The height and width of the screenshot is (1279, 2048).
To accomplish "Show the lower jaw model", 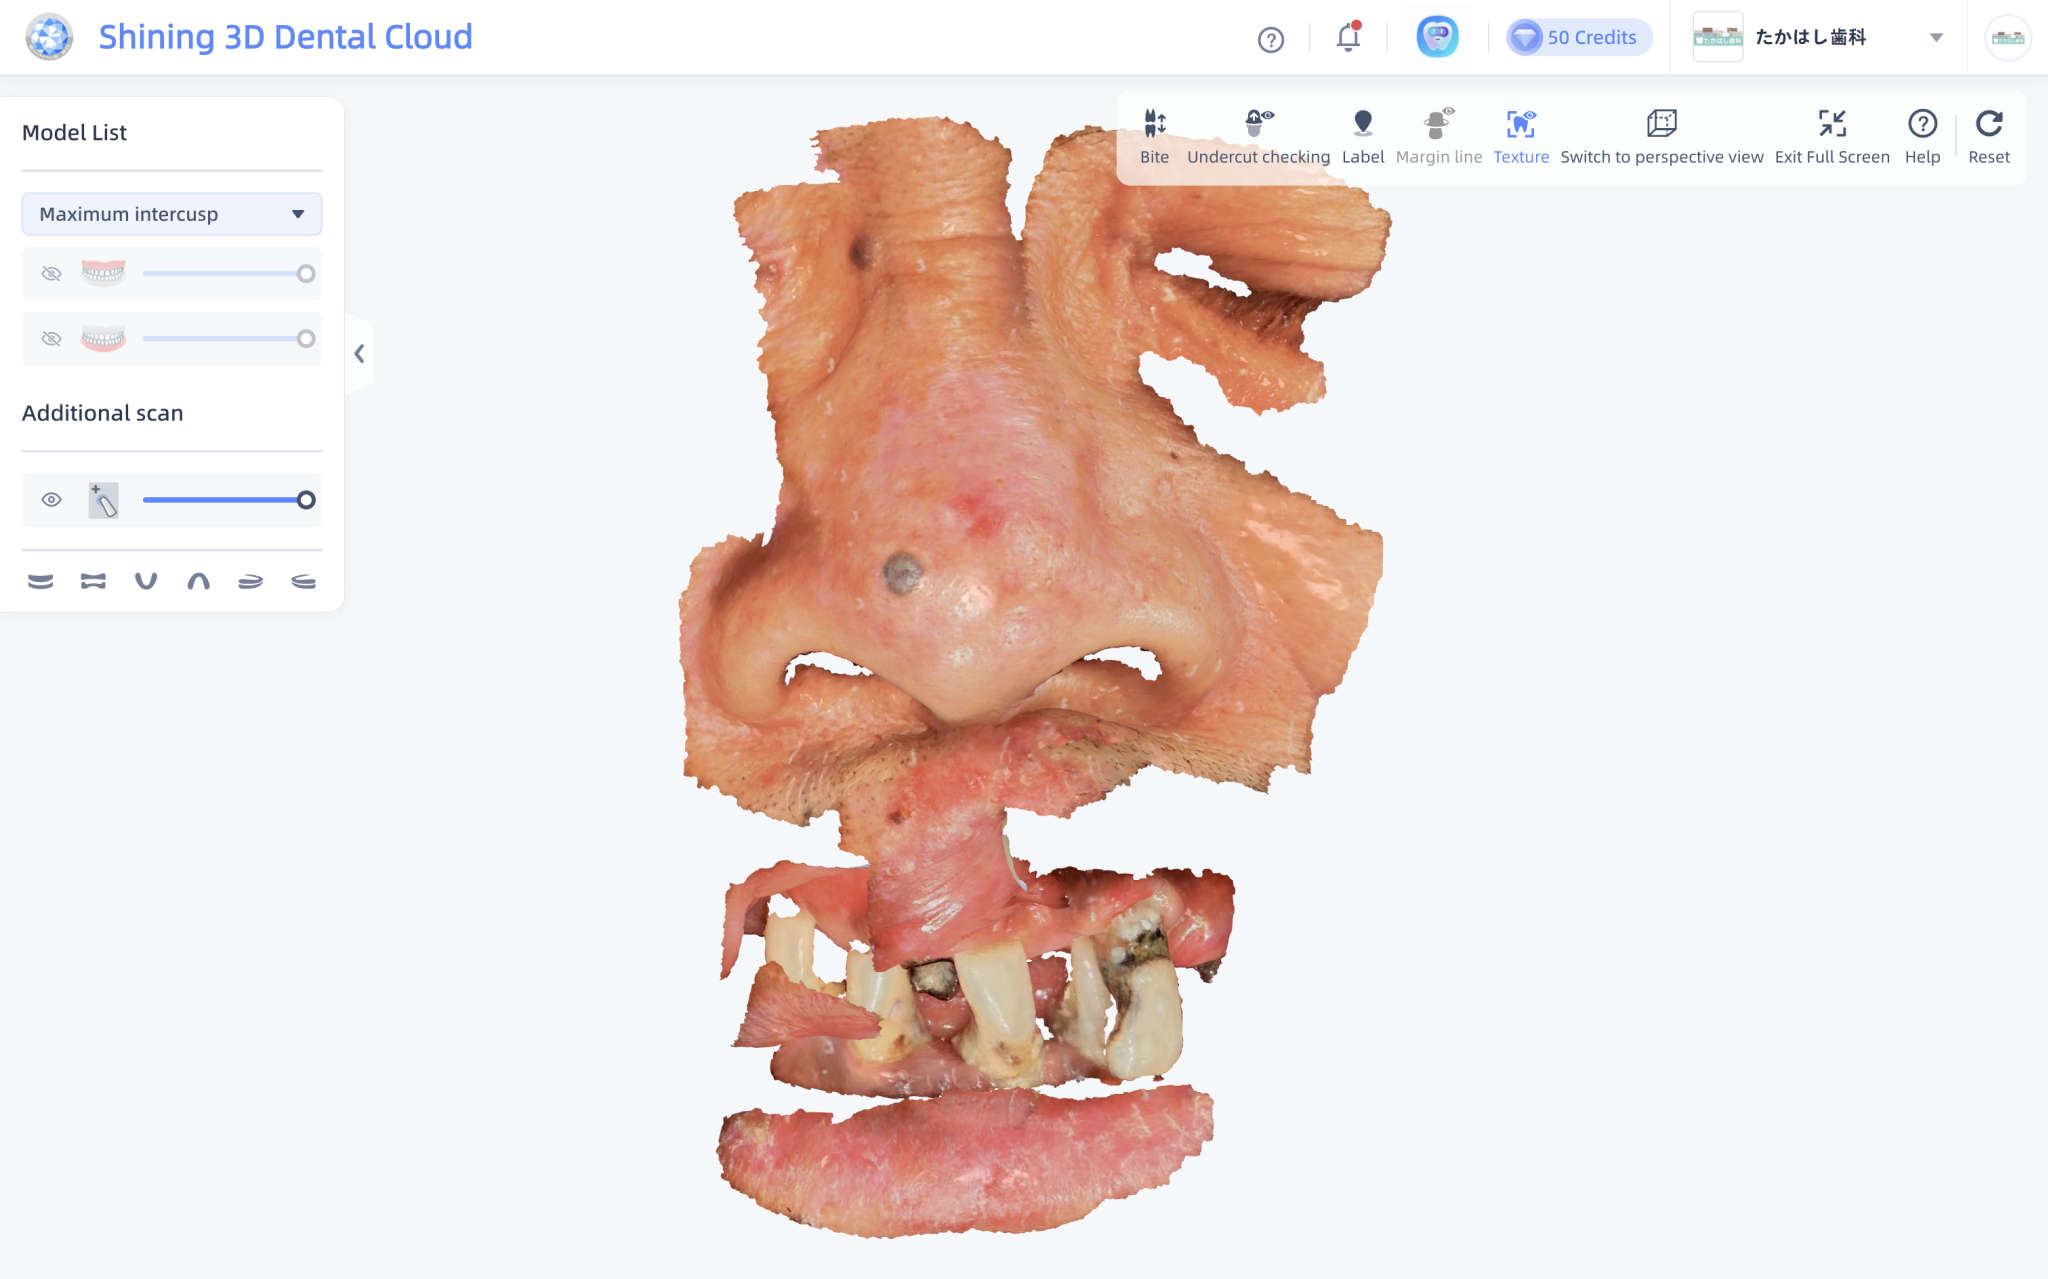I will 52,339.
